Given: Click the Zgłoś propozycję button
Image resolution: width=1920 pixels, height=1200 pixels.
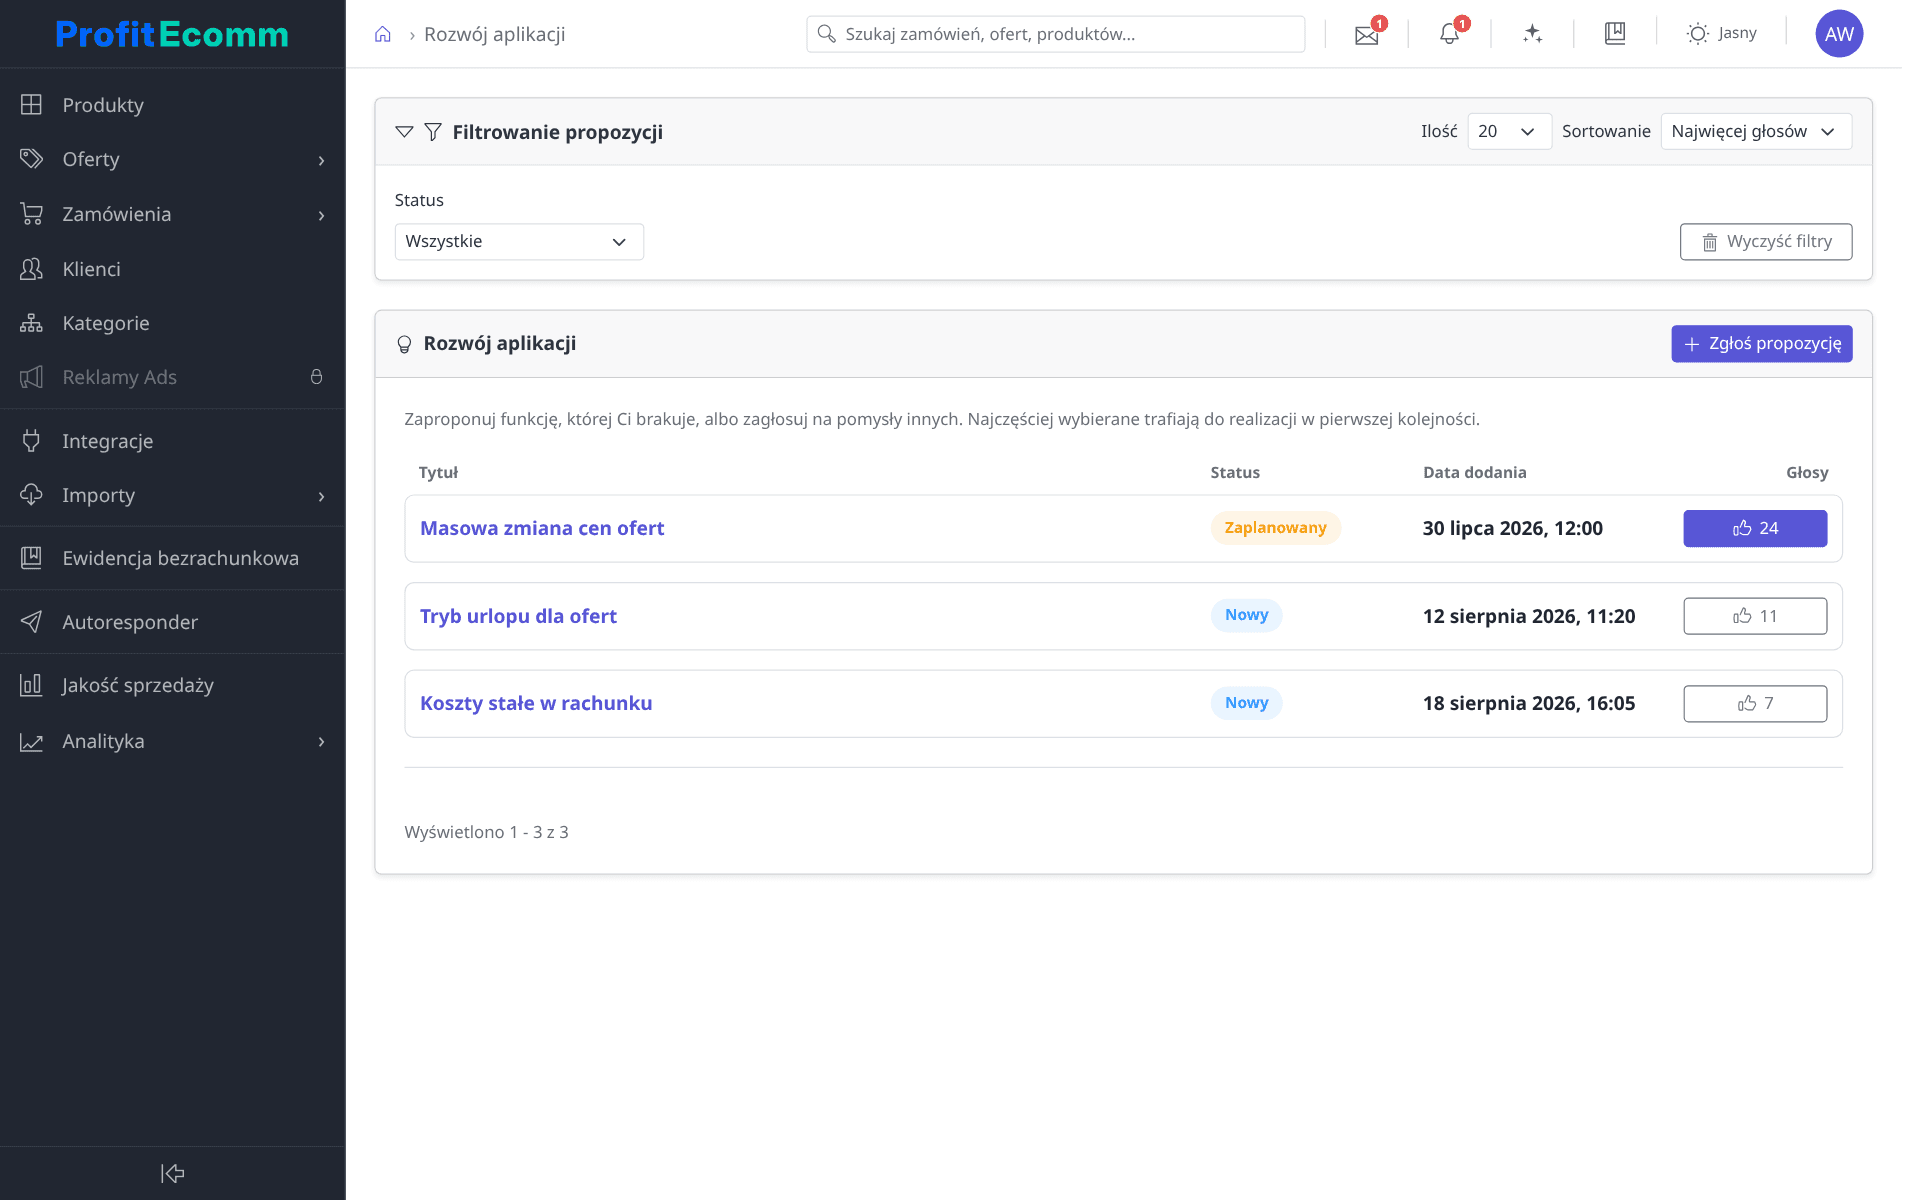Looking at the screenshot, I should pyautogui.click(x=1761, y=344).
